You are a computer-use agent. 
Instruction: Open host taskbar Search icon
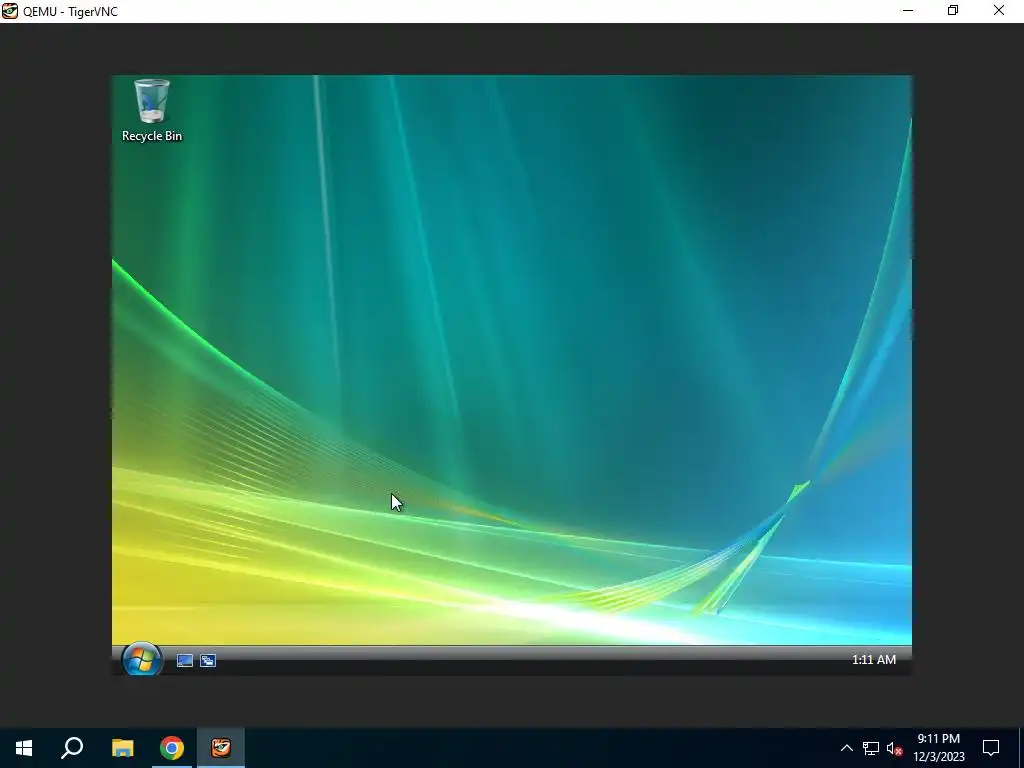(72, 748)
